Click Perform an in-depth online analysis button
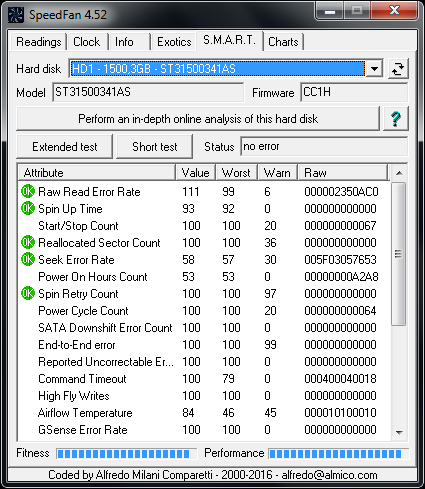This screenshot has height=489, width=425. (x=198, y=119)
